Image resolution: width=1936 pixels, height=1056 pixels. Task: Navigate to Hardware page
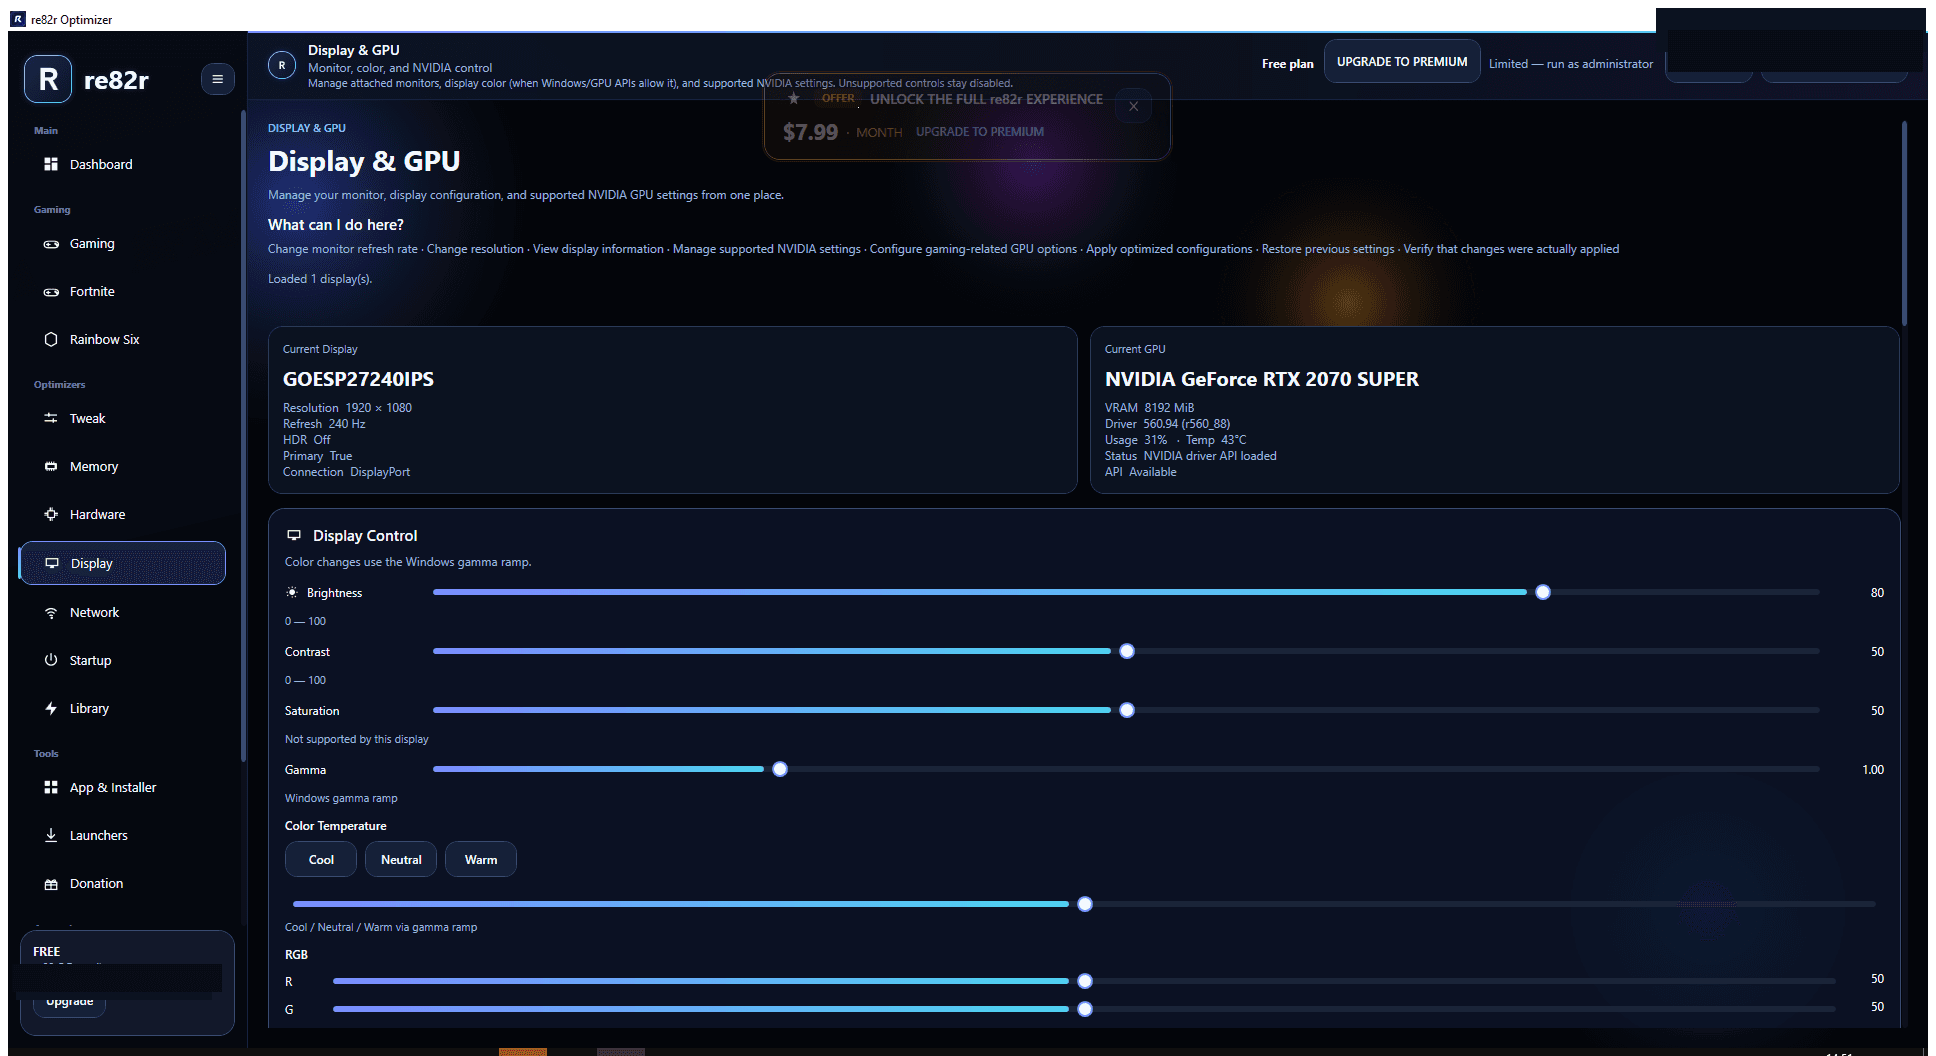(122, 514)
